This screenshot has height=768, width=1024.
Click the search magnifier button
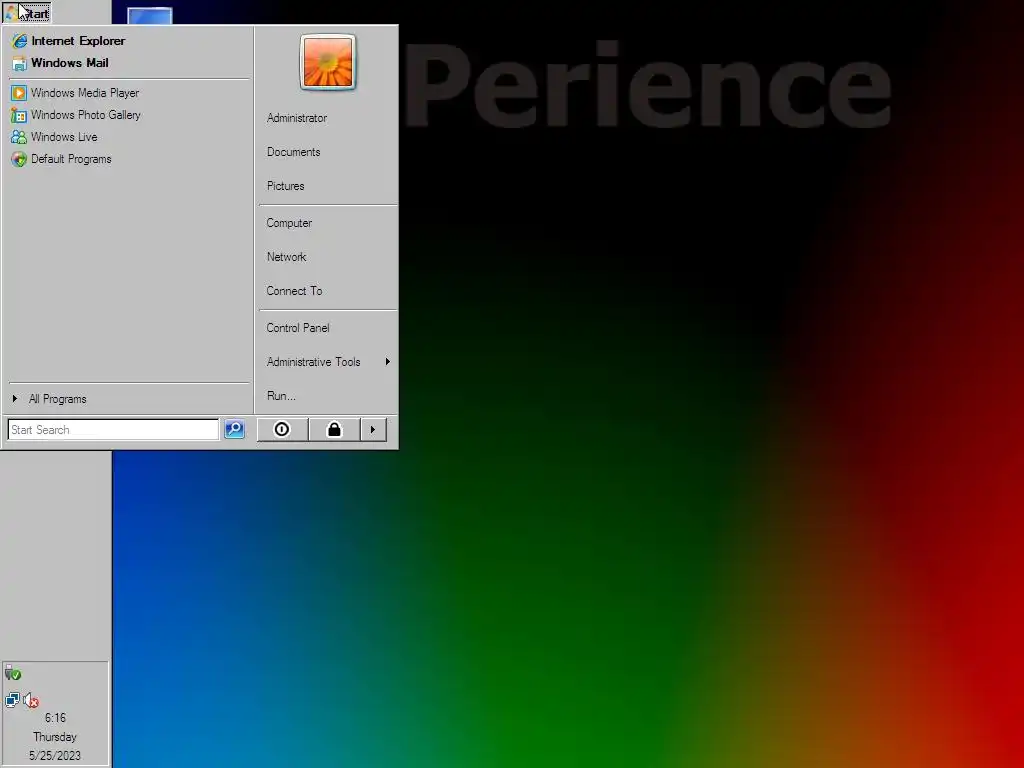pyautogui.click(x=234, y=429)
